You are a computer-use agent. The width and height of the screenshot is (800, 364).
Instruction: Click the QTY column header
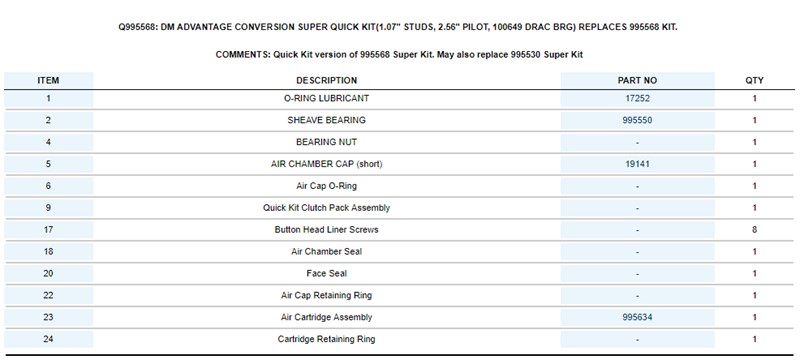coord(755,81)
